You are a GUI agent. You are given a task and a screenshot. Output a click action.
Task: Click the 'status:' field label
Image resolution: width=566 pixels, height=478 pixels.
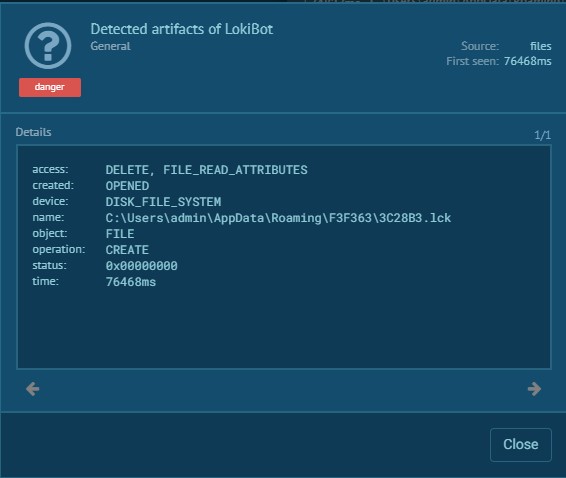(49, 265)
